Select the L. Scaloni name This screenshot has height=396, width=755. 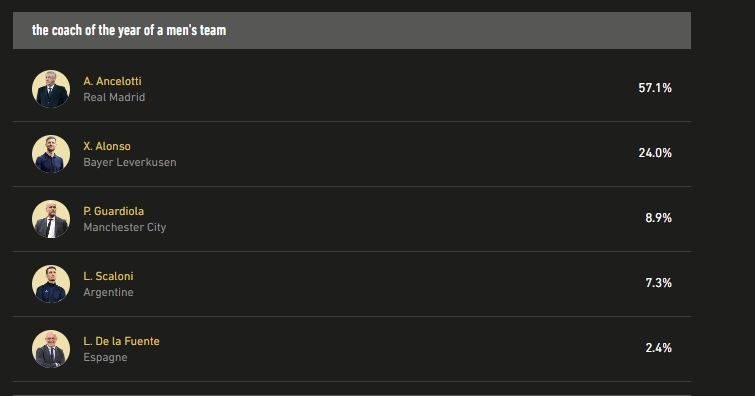point(108,276)
